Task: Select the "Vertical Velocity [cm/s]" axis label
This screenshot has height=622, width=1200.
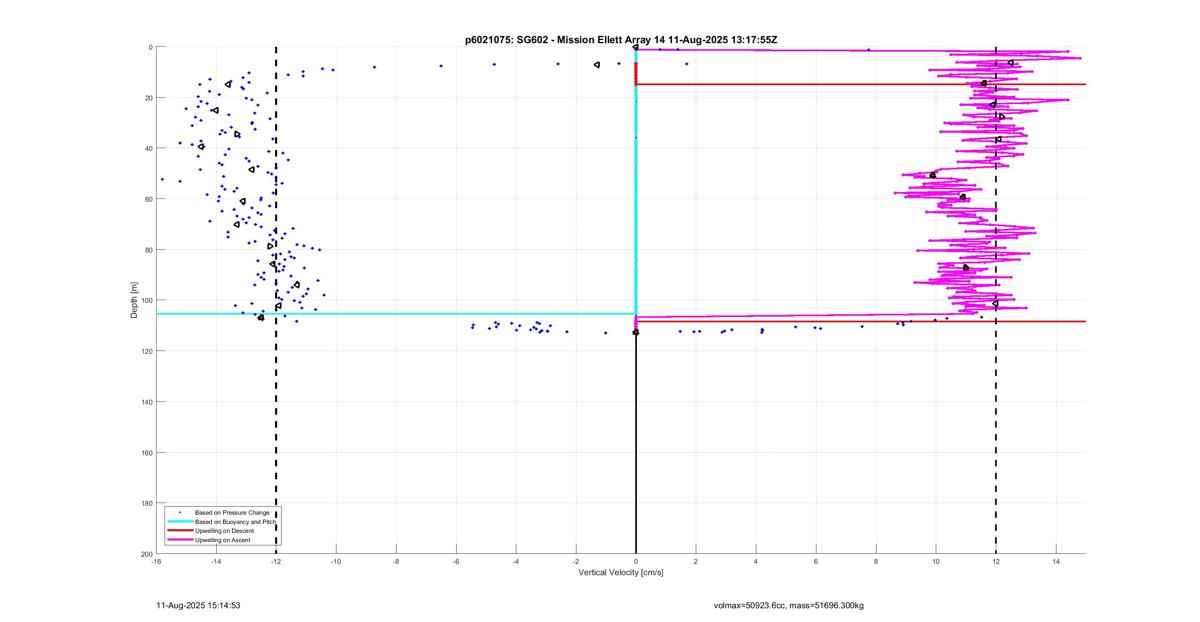Action: pyautogui.click(x=621, y=572)
